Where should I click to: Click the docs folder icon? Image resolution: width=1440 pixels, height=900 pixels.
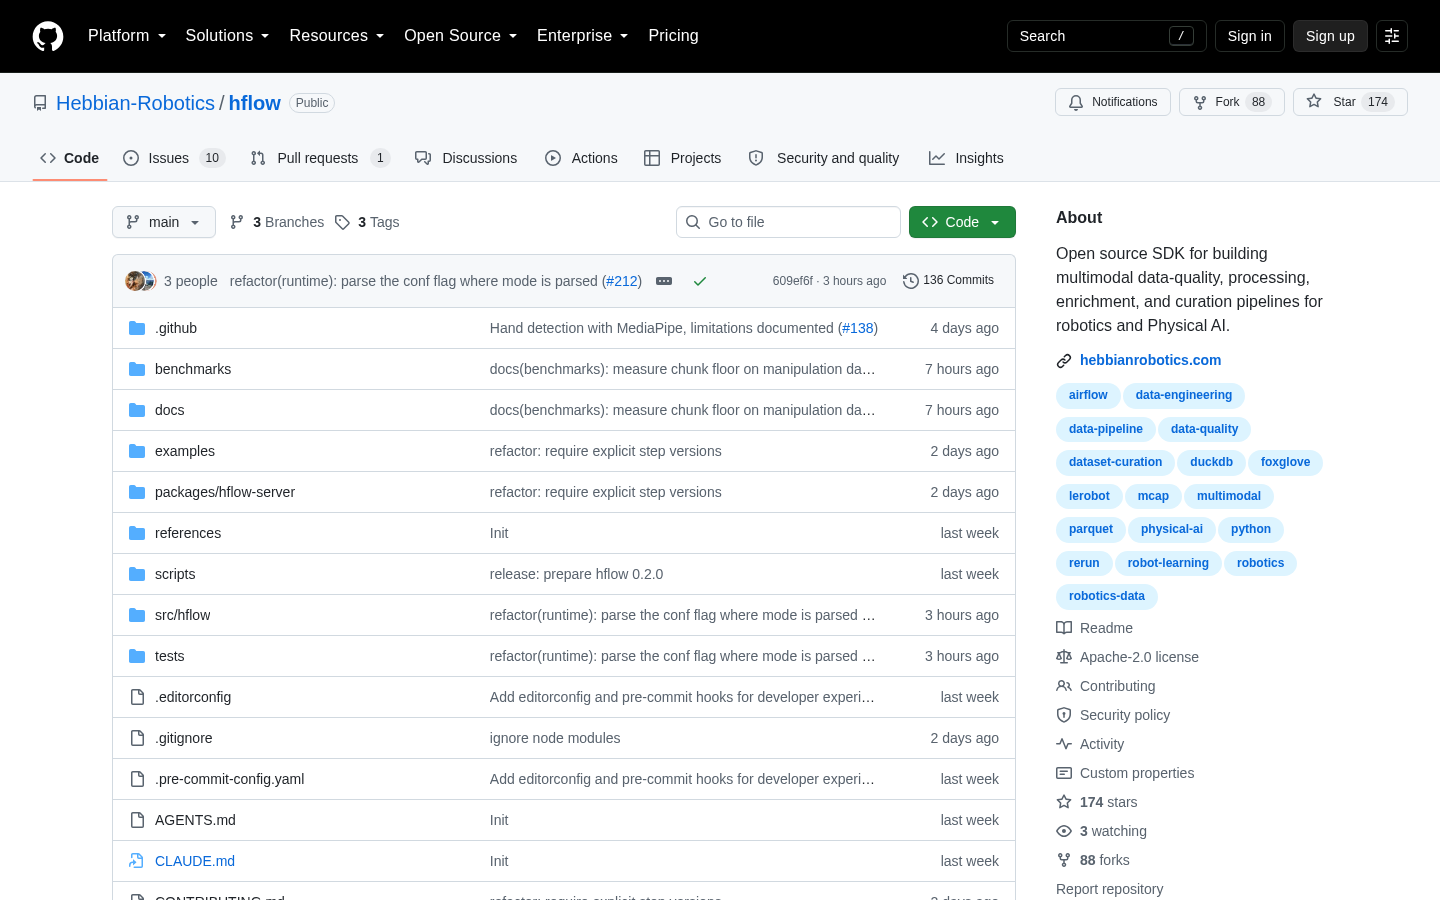(137, 410)
